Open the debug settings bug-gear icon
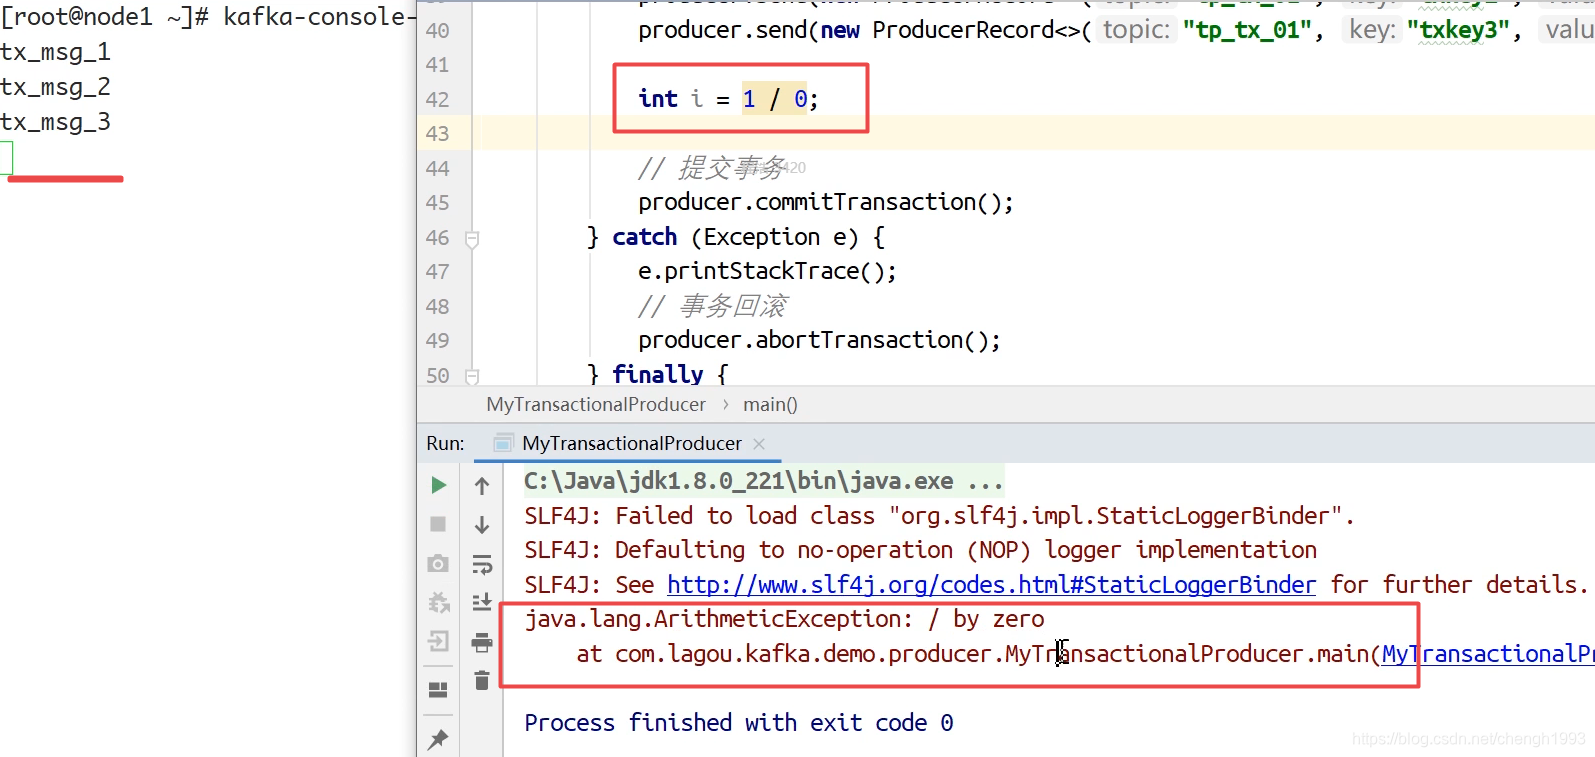The image size is (1595, 757). pyautogui.click(x=438, y=602)
